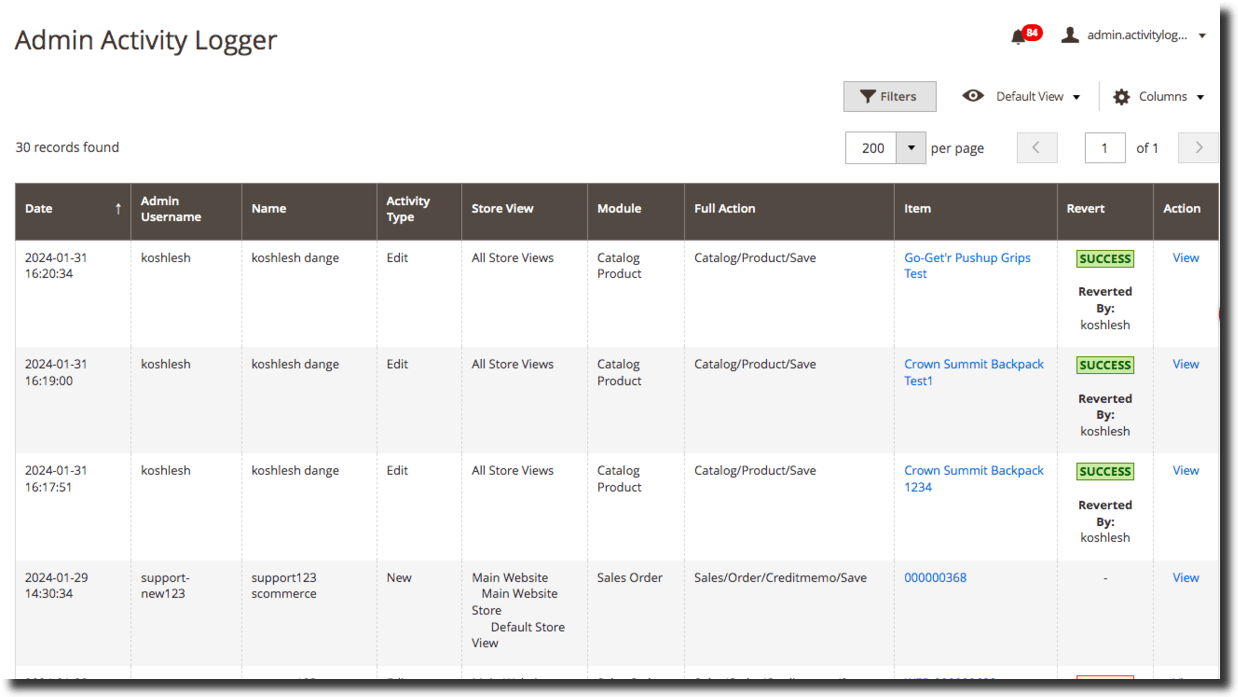Screen dimensions: 1238x697
Task: Sort by Admin Username column header
Action: point(171,209)
